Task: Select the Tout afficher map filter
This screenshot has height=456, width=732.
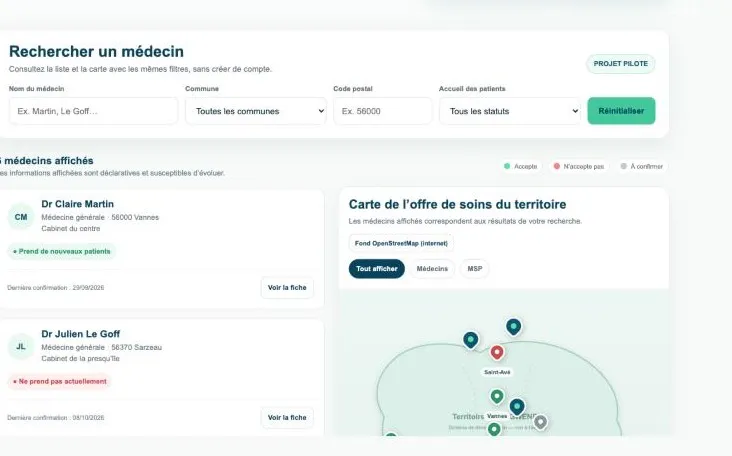Action: 377,269
